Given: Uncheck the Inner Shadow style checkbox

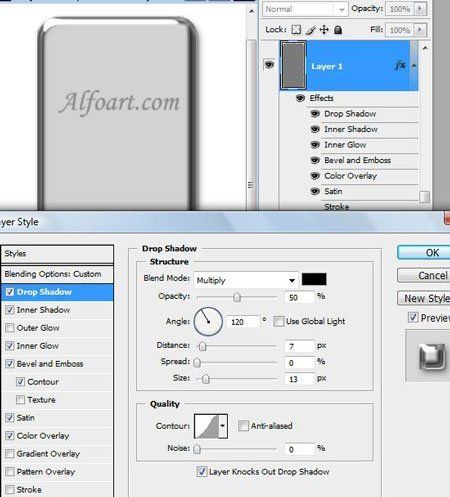Looking at the screenshot, I should pyautogui.click(x=10, y=310).
